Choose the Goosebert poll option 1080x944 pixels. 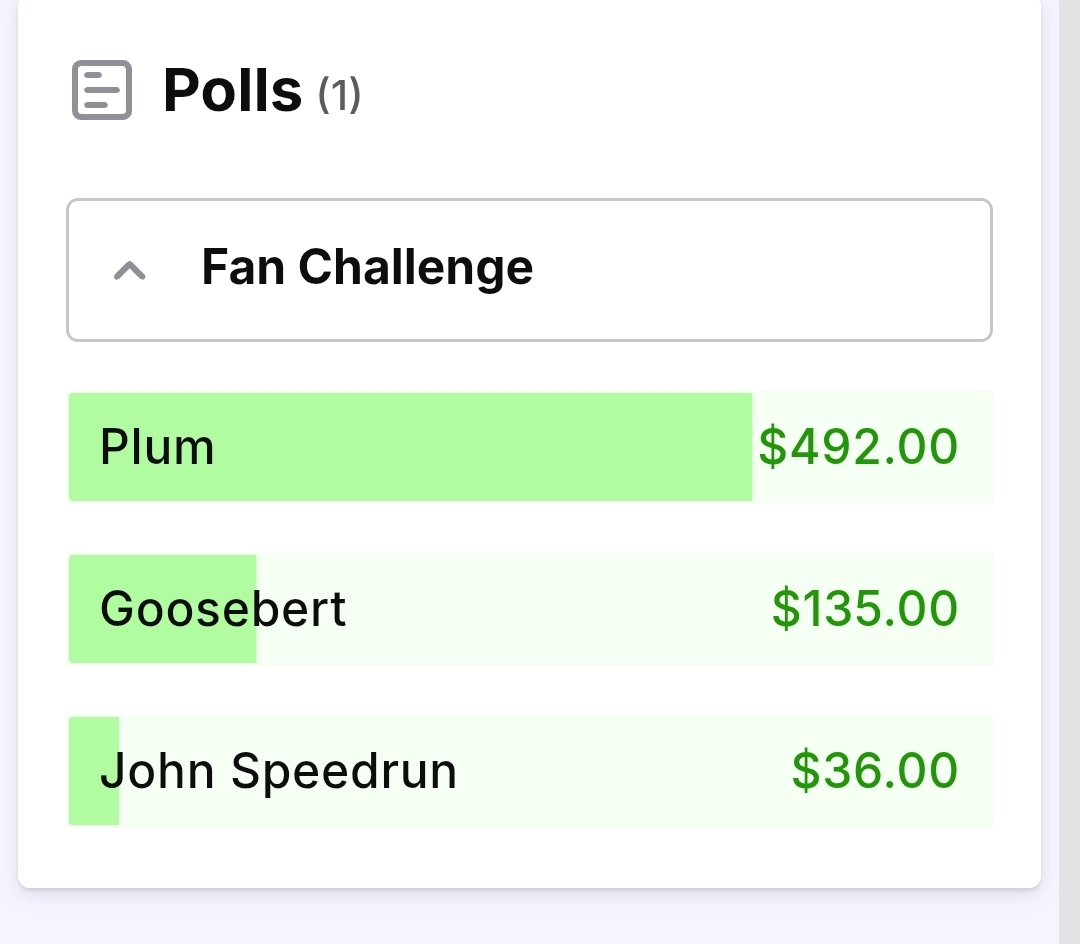pos(530,609)
